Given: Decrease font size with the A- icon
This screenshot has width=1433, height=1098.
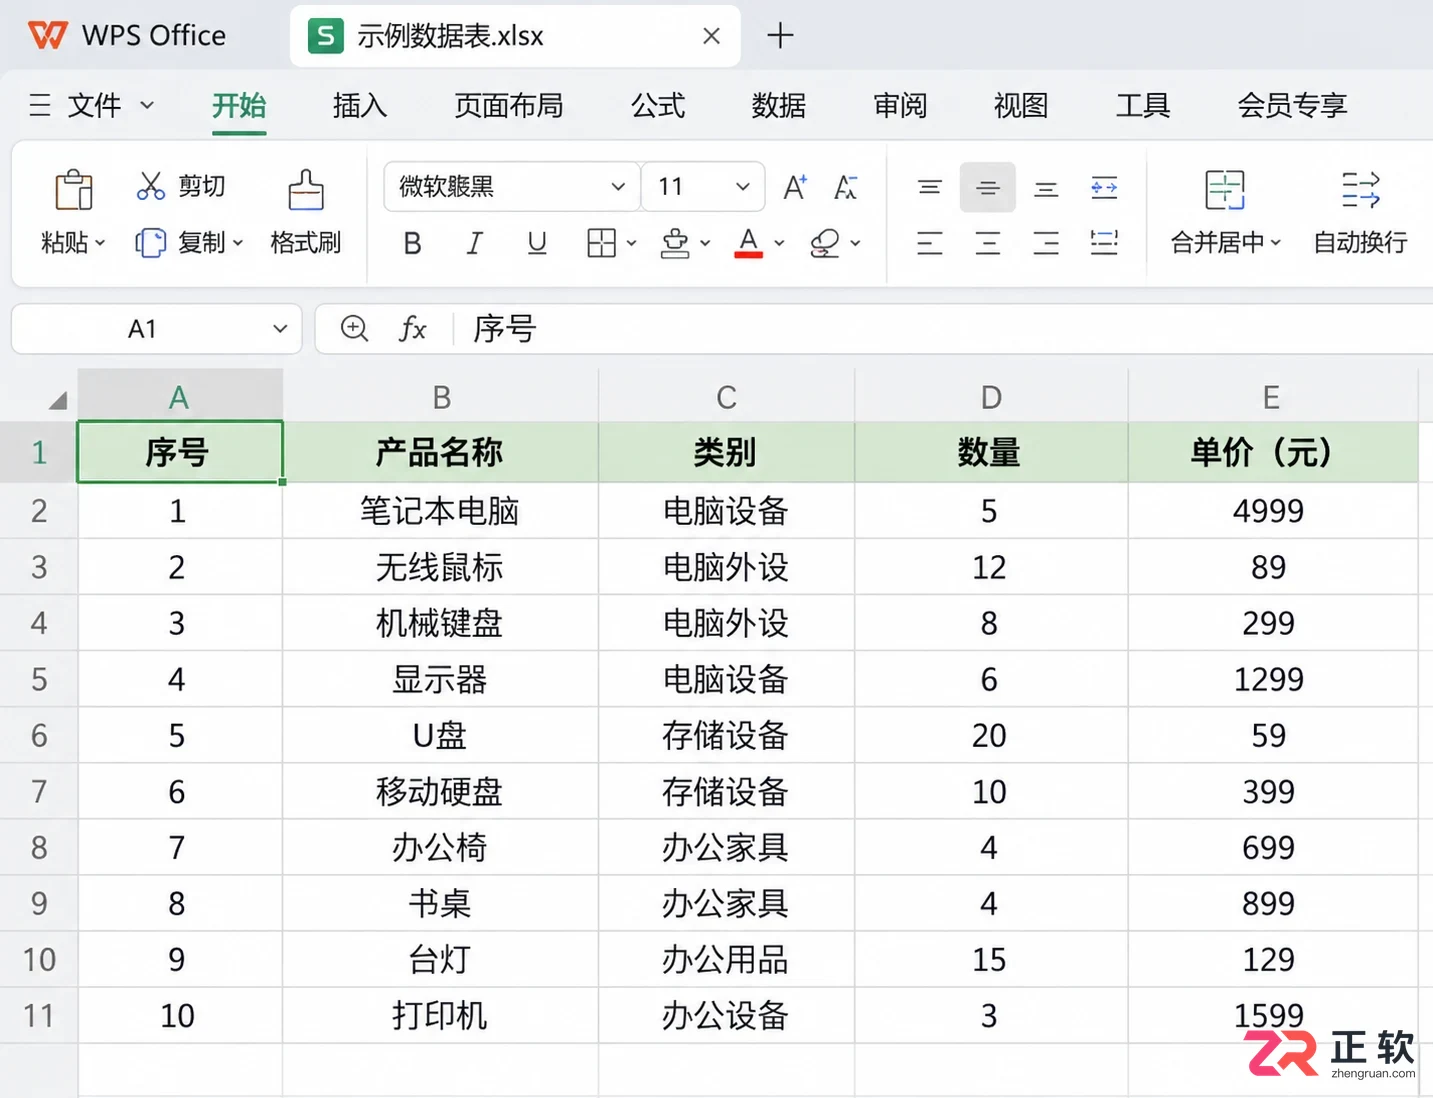Looking at the screenshot, I should pyautogui.click(x=846, y=187).
